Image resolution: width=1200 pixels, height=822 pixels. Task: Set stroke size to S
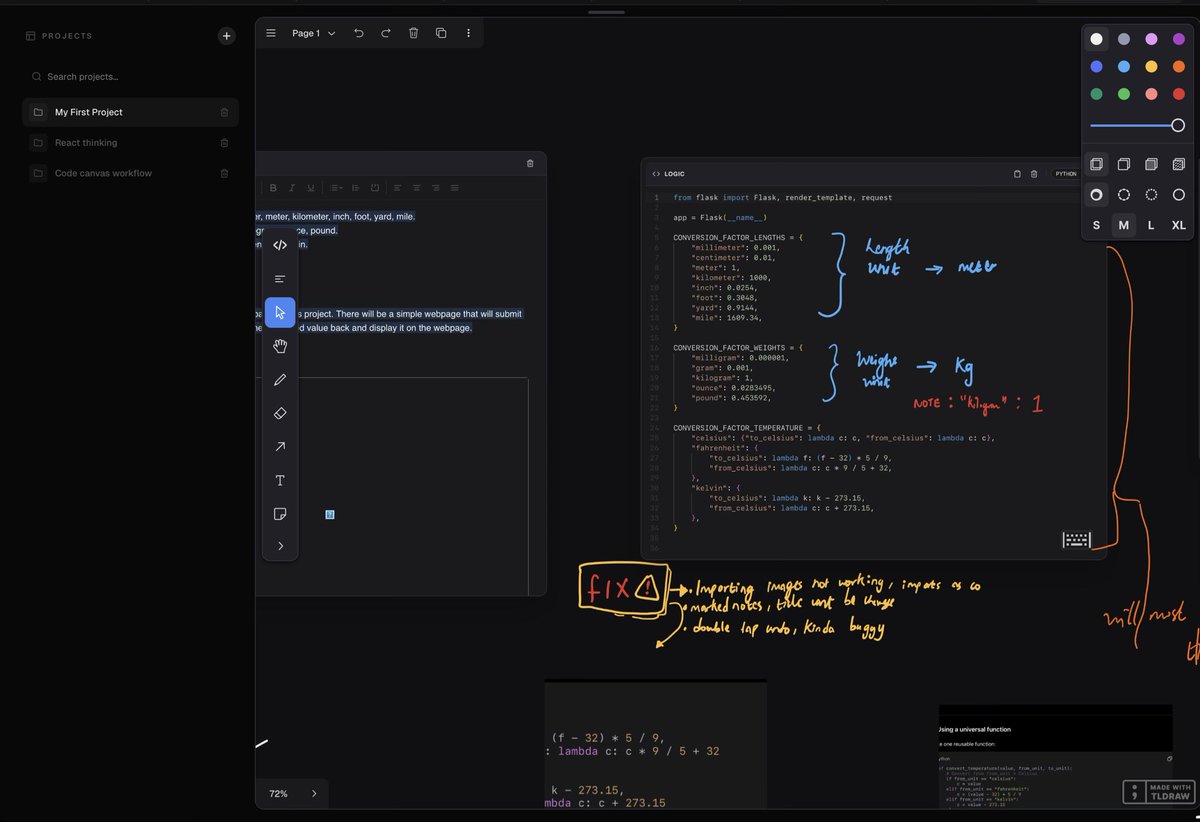coord(1097,226)
